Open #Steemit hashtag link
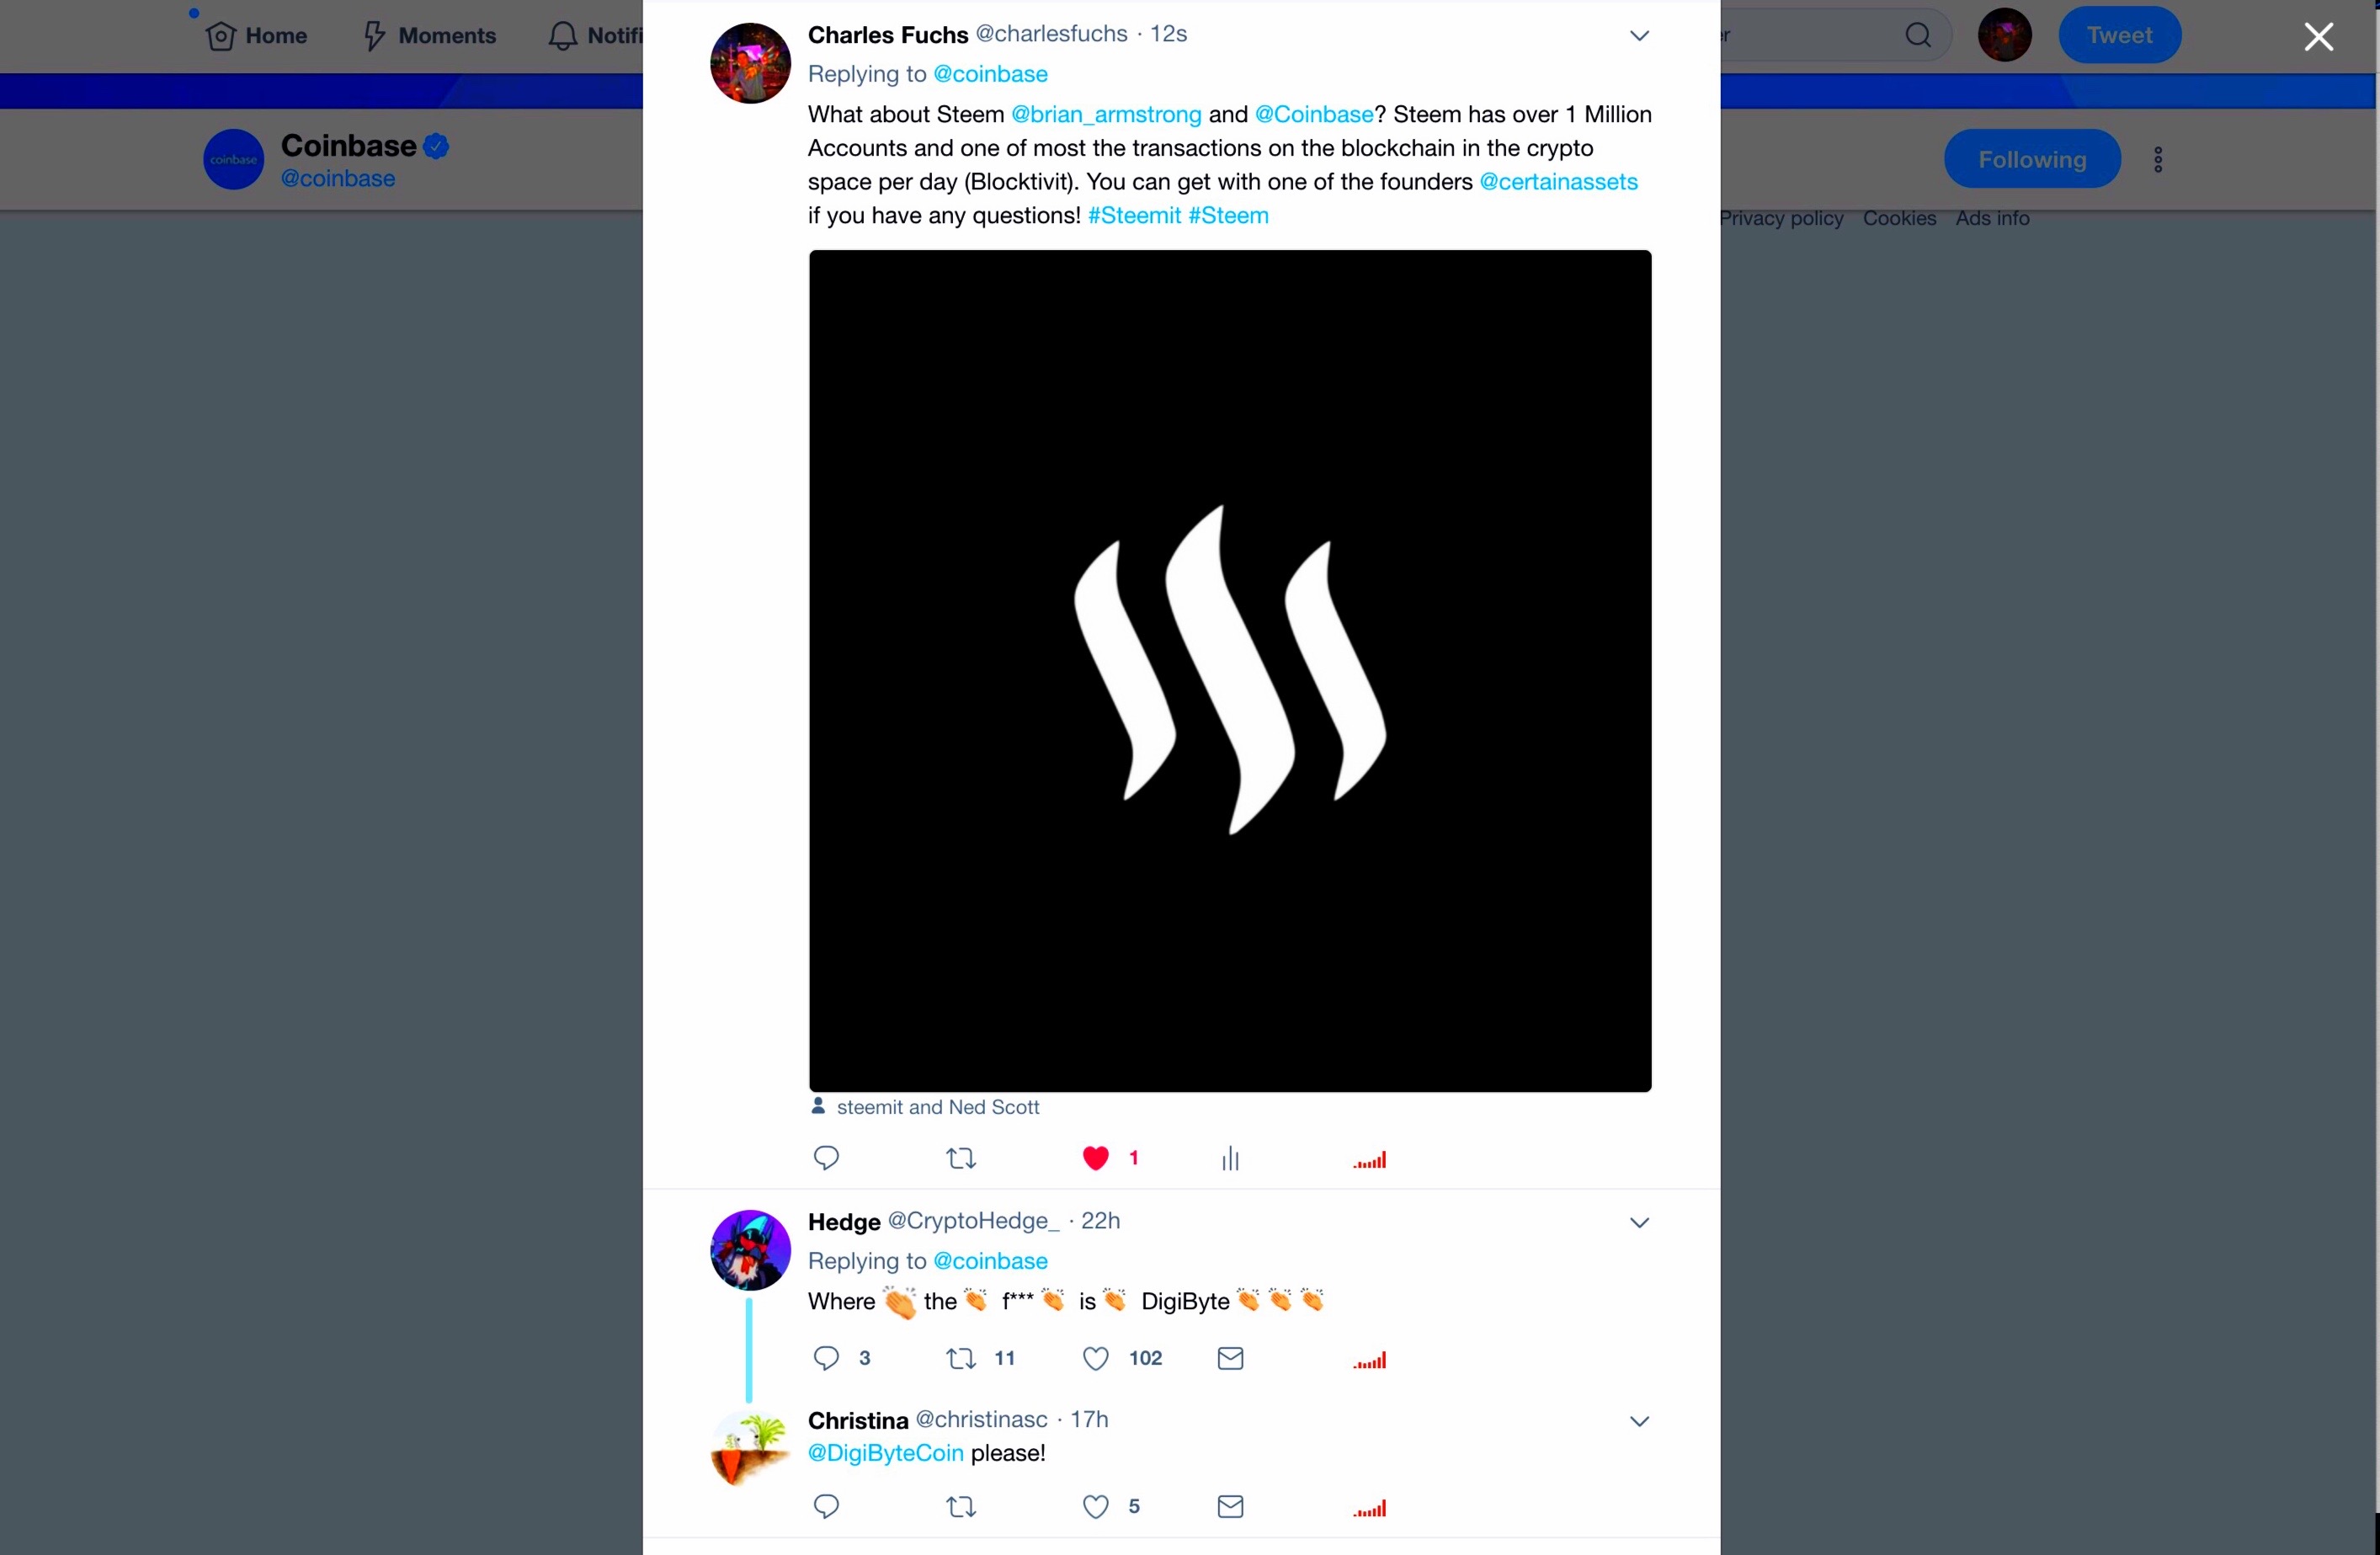 click(1134, 215)
